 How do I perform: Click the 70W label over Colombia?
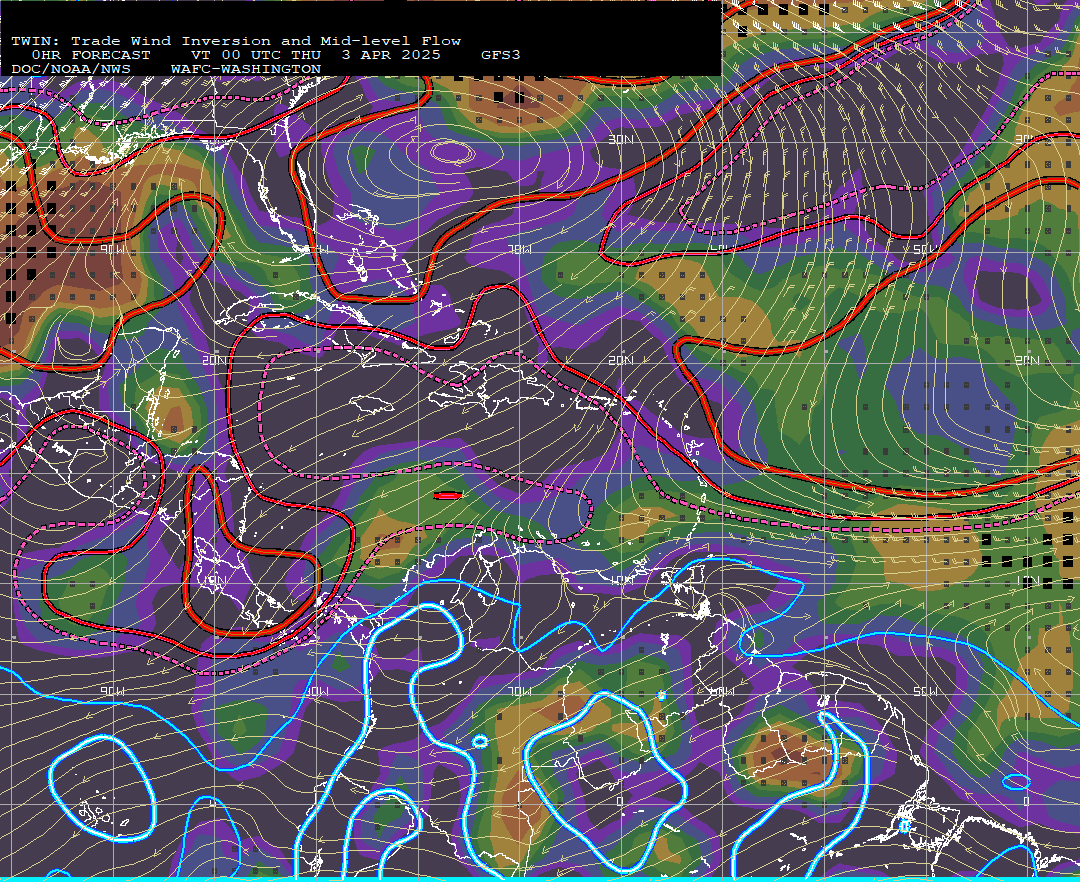coord(519,691)
